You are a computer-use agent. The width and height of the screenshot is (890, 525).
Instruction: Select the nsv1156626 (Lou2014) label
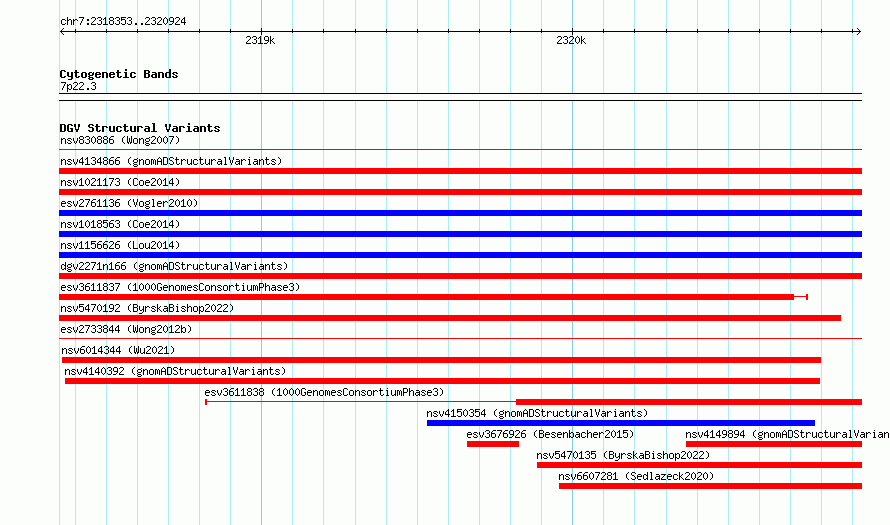[120, 245]
